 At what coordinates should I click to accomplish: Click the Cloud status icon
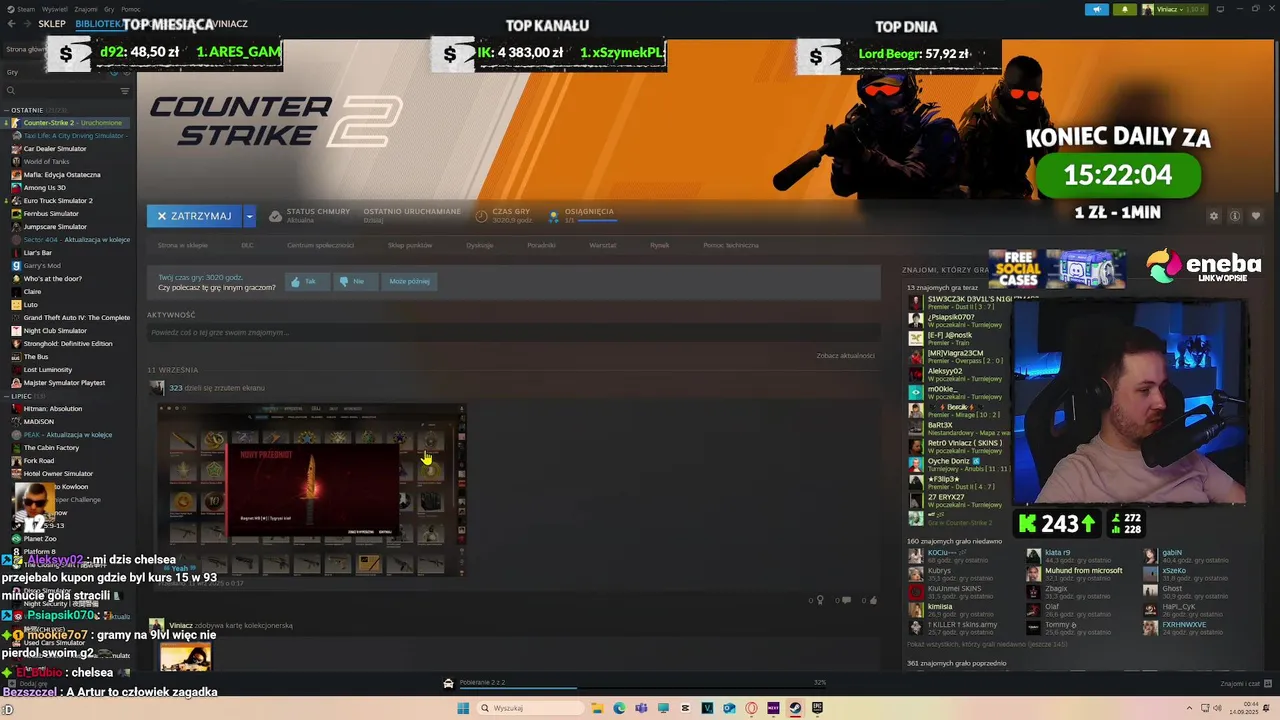[275, 216]
